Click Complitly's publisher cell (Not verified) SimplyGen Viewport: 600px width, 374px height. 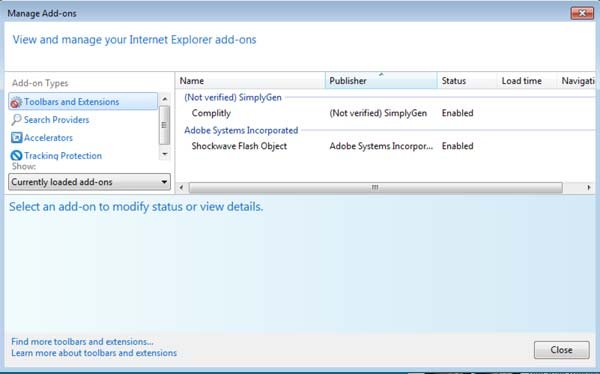point(378,113)
